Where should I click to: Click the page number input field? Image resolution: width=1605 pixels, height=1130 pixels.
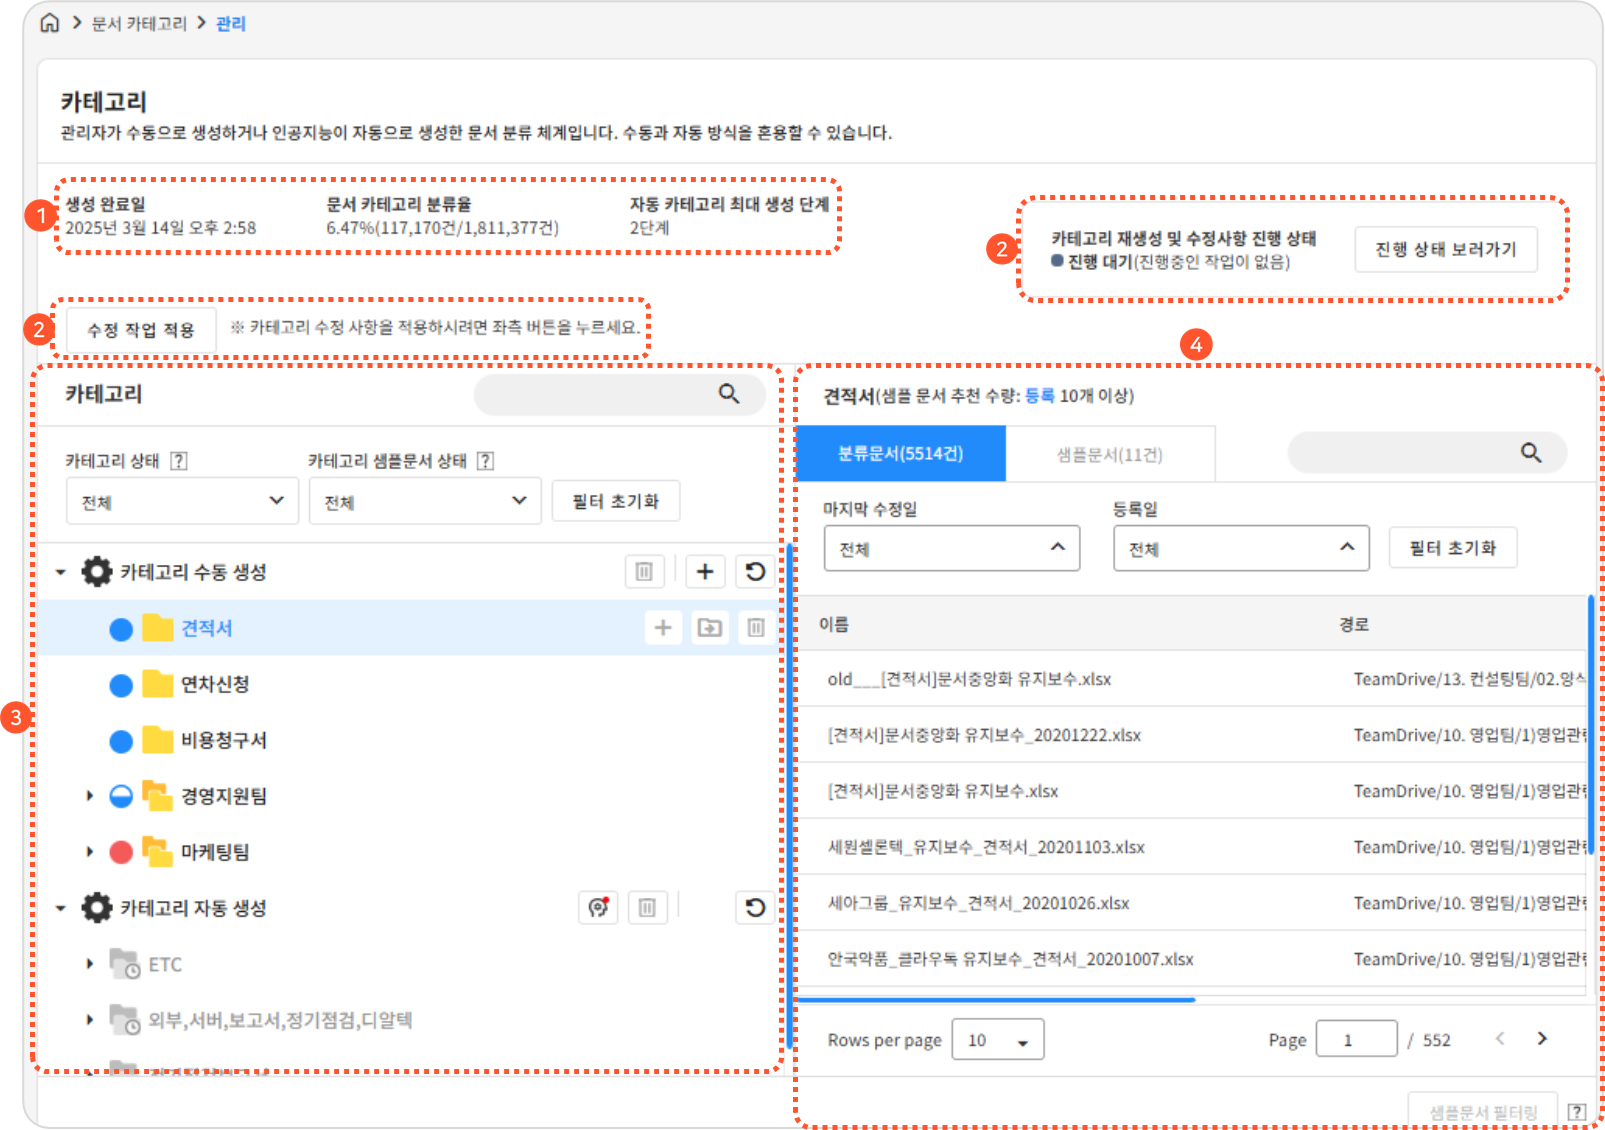(1356, 1040)
